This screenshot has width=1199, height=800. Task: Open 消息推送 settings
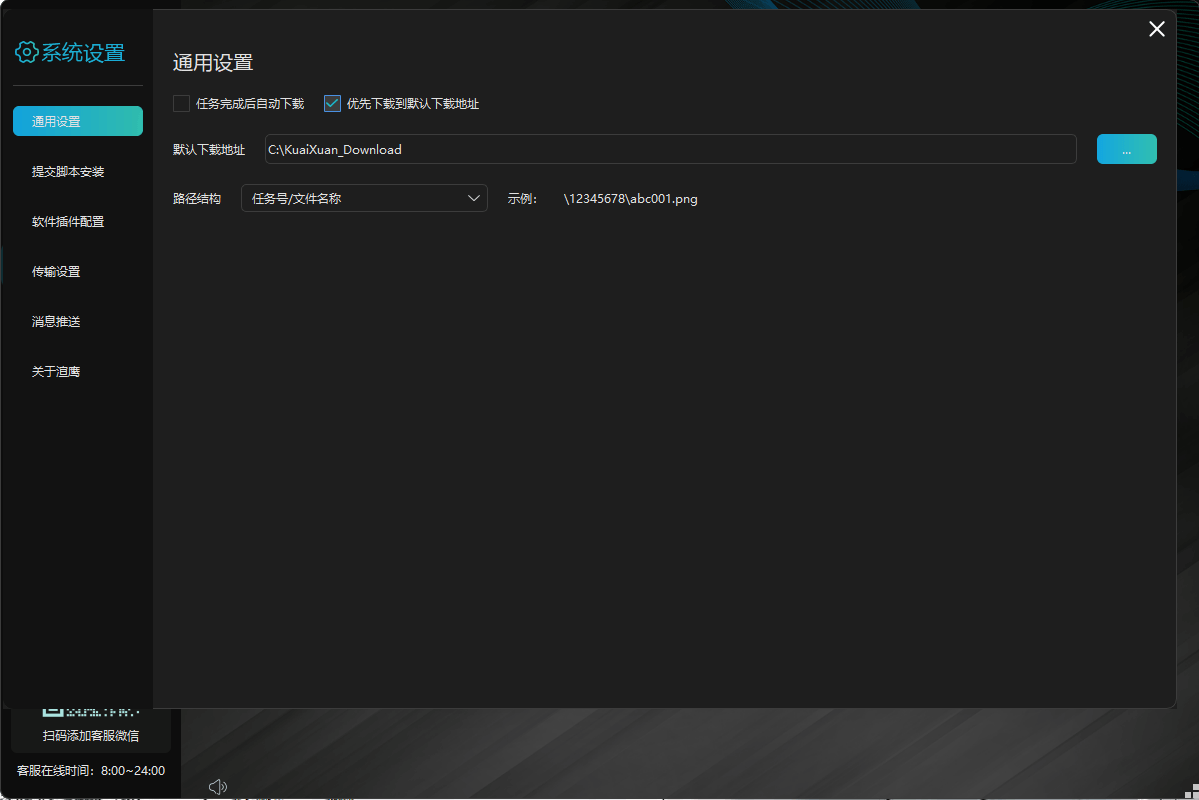56,321
